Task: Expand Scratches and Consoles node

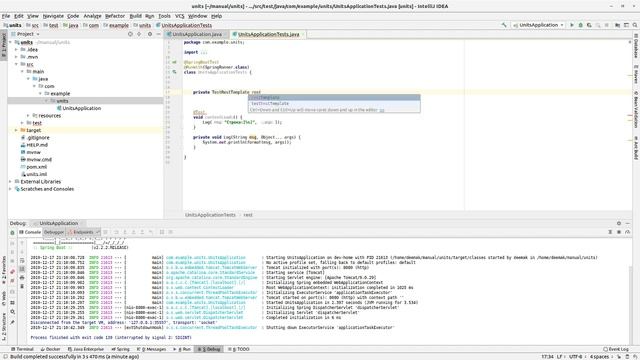Action: point(11,189)
